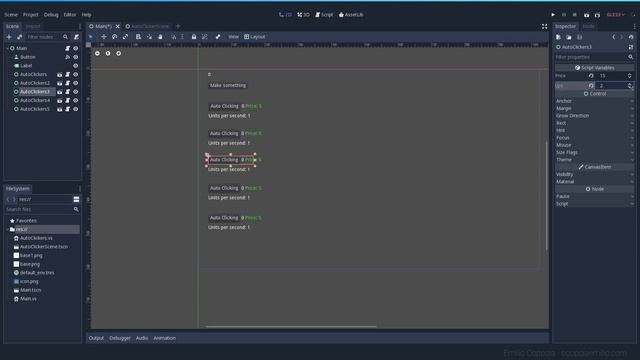Hide the Label node
Image resolution: width=640 pixels, height=360 pixels.
point(76,66)
